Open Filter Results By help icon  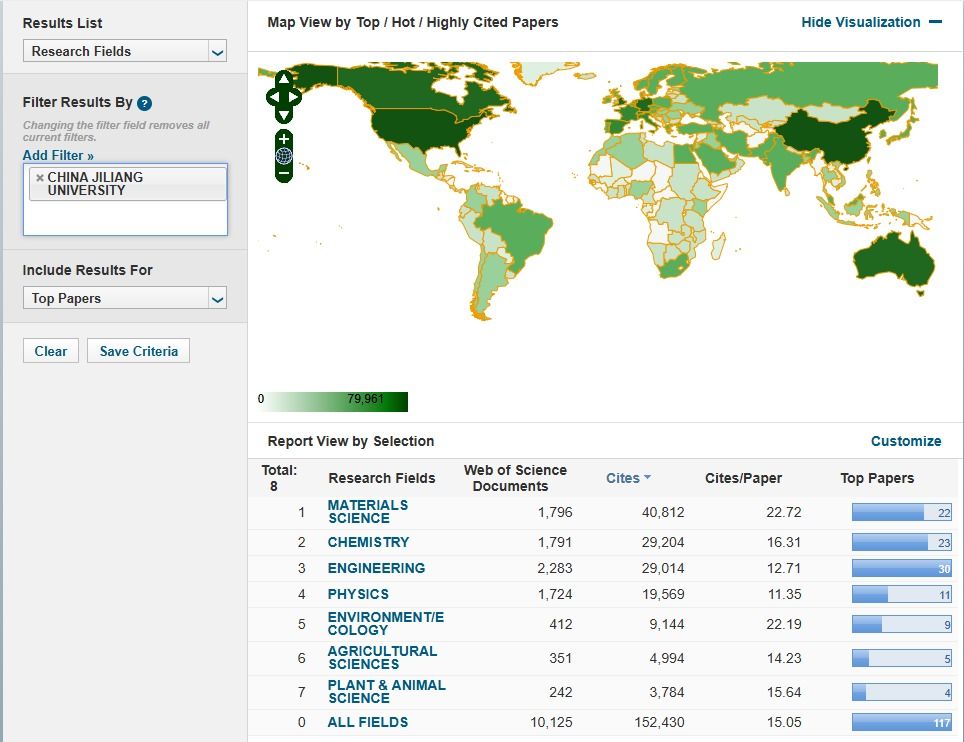pyautogui.click(x=145, y=103)
